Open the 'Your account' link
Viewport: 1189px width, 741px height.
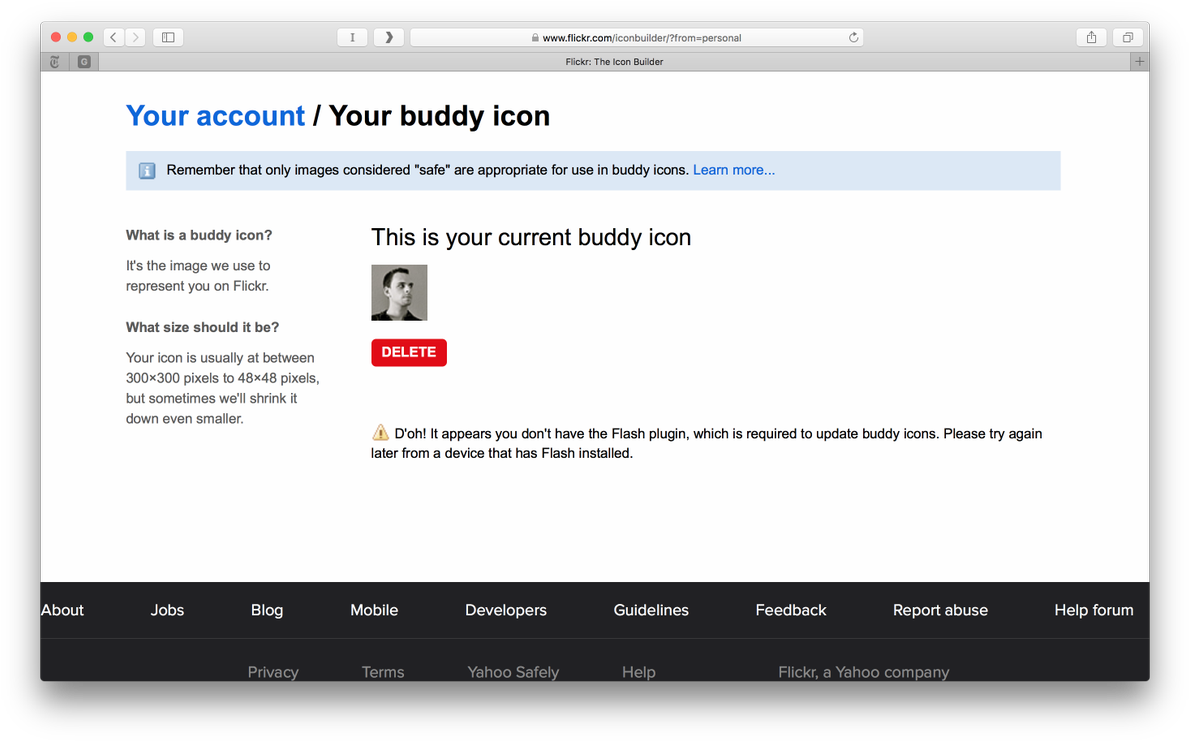point(215,116)
